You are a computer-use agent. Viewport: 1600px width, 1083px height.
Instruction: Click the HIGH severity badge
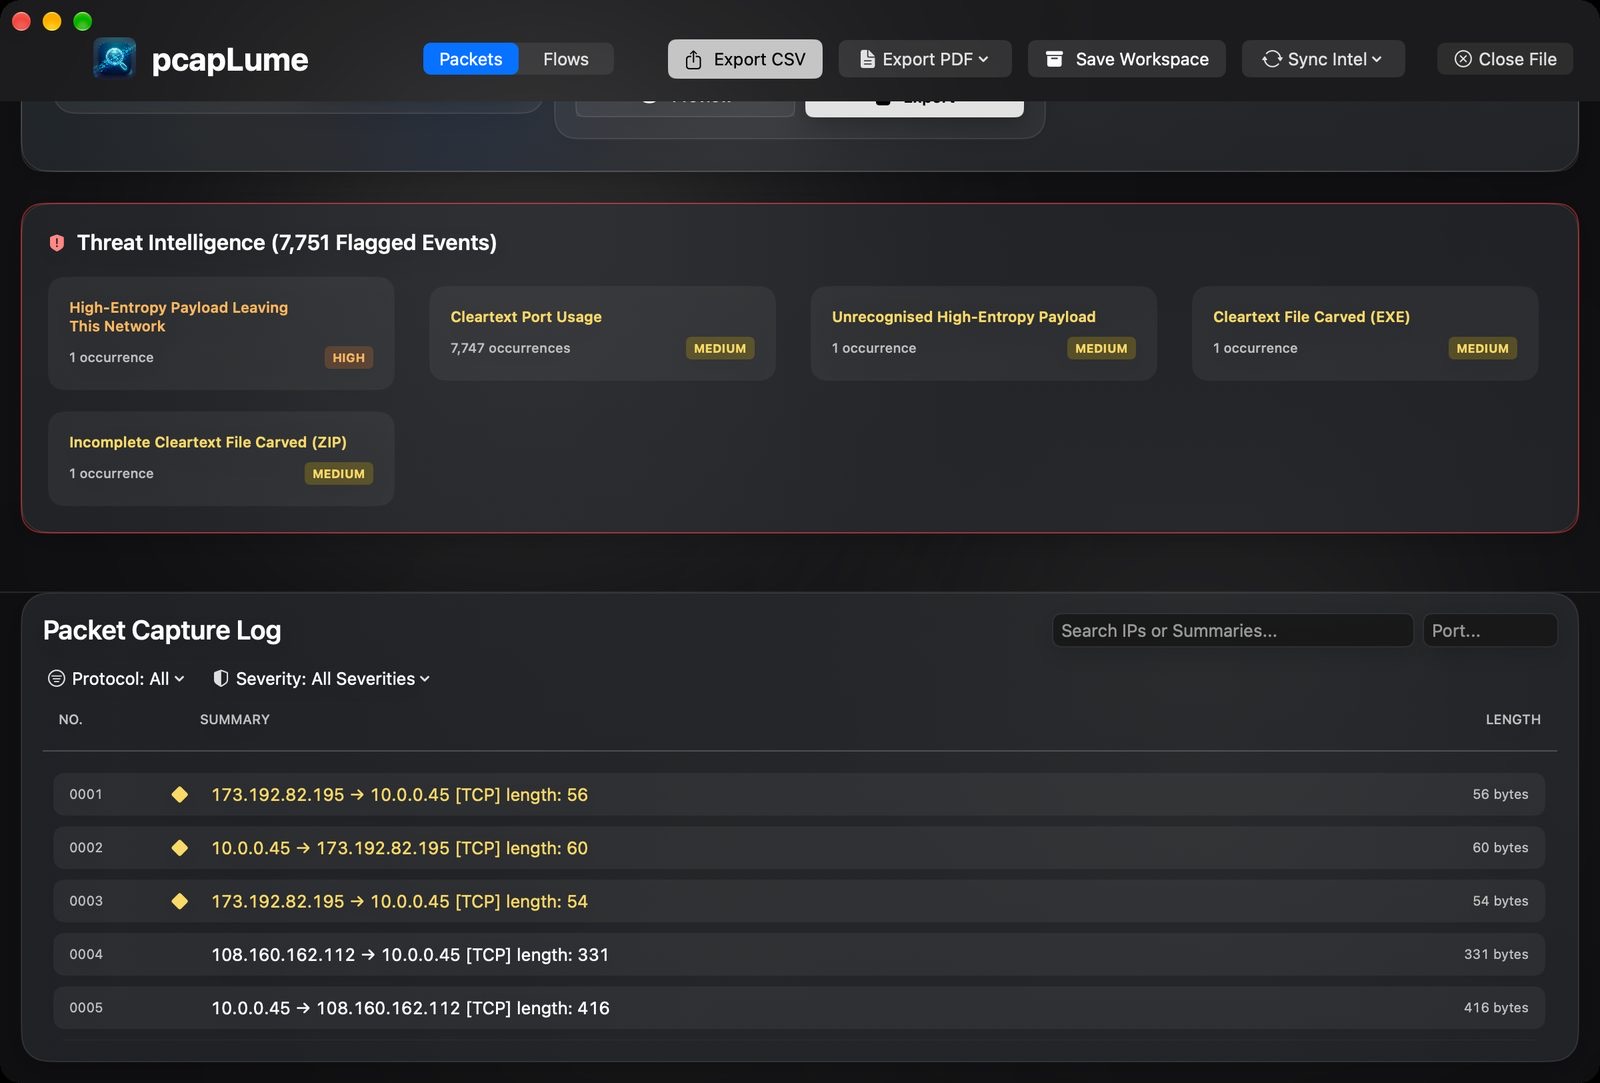348,357
